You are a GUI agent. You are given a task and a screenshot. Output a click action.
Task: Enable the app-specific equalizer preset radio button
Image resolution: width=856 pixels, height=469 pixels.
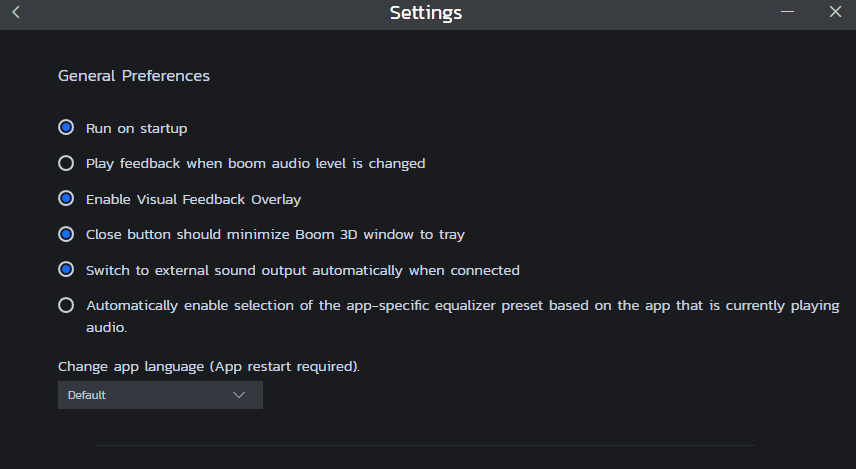click(x=66, y=305)
